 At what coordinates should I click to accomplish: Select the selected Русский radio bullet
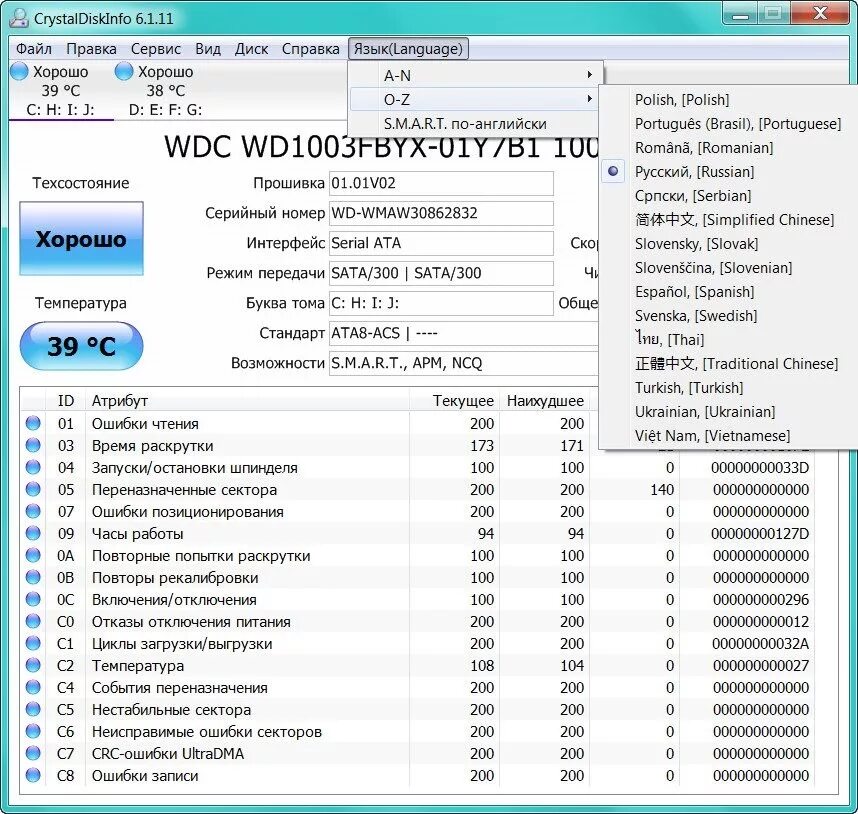coord(613,171)
